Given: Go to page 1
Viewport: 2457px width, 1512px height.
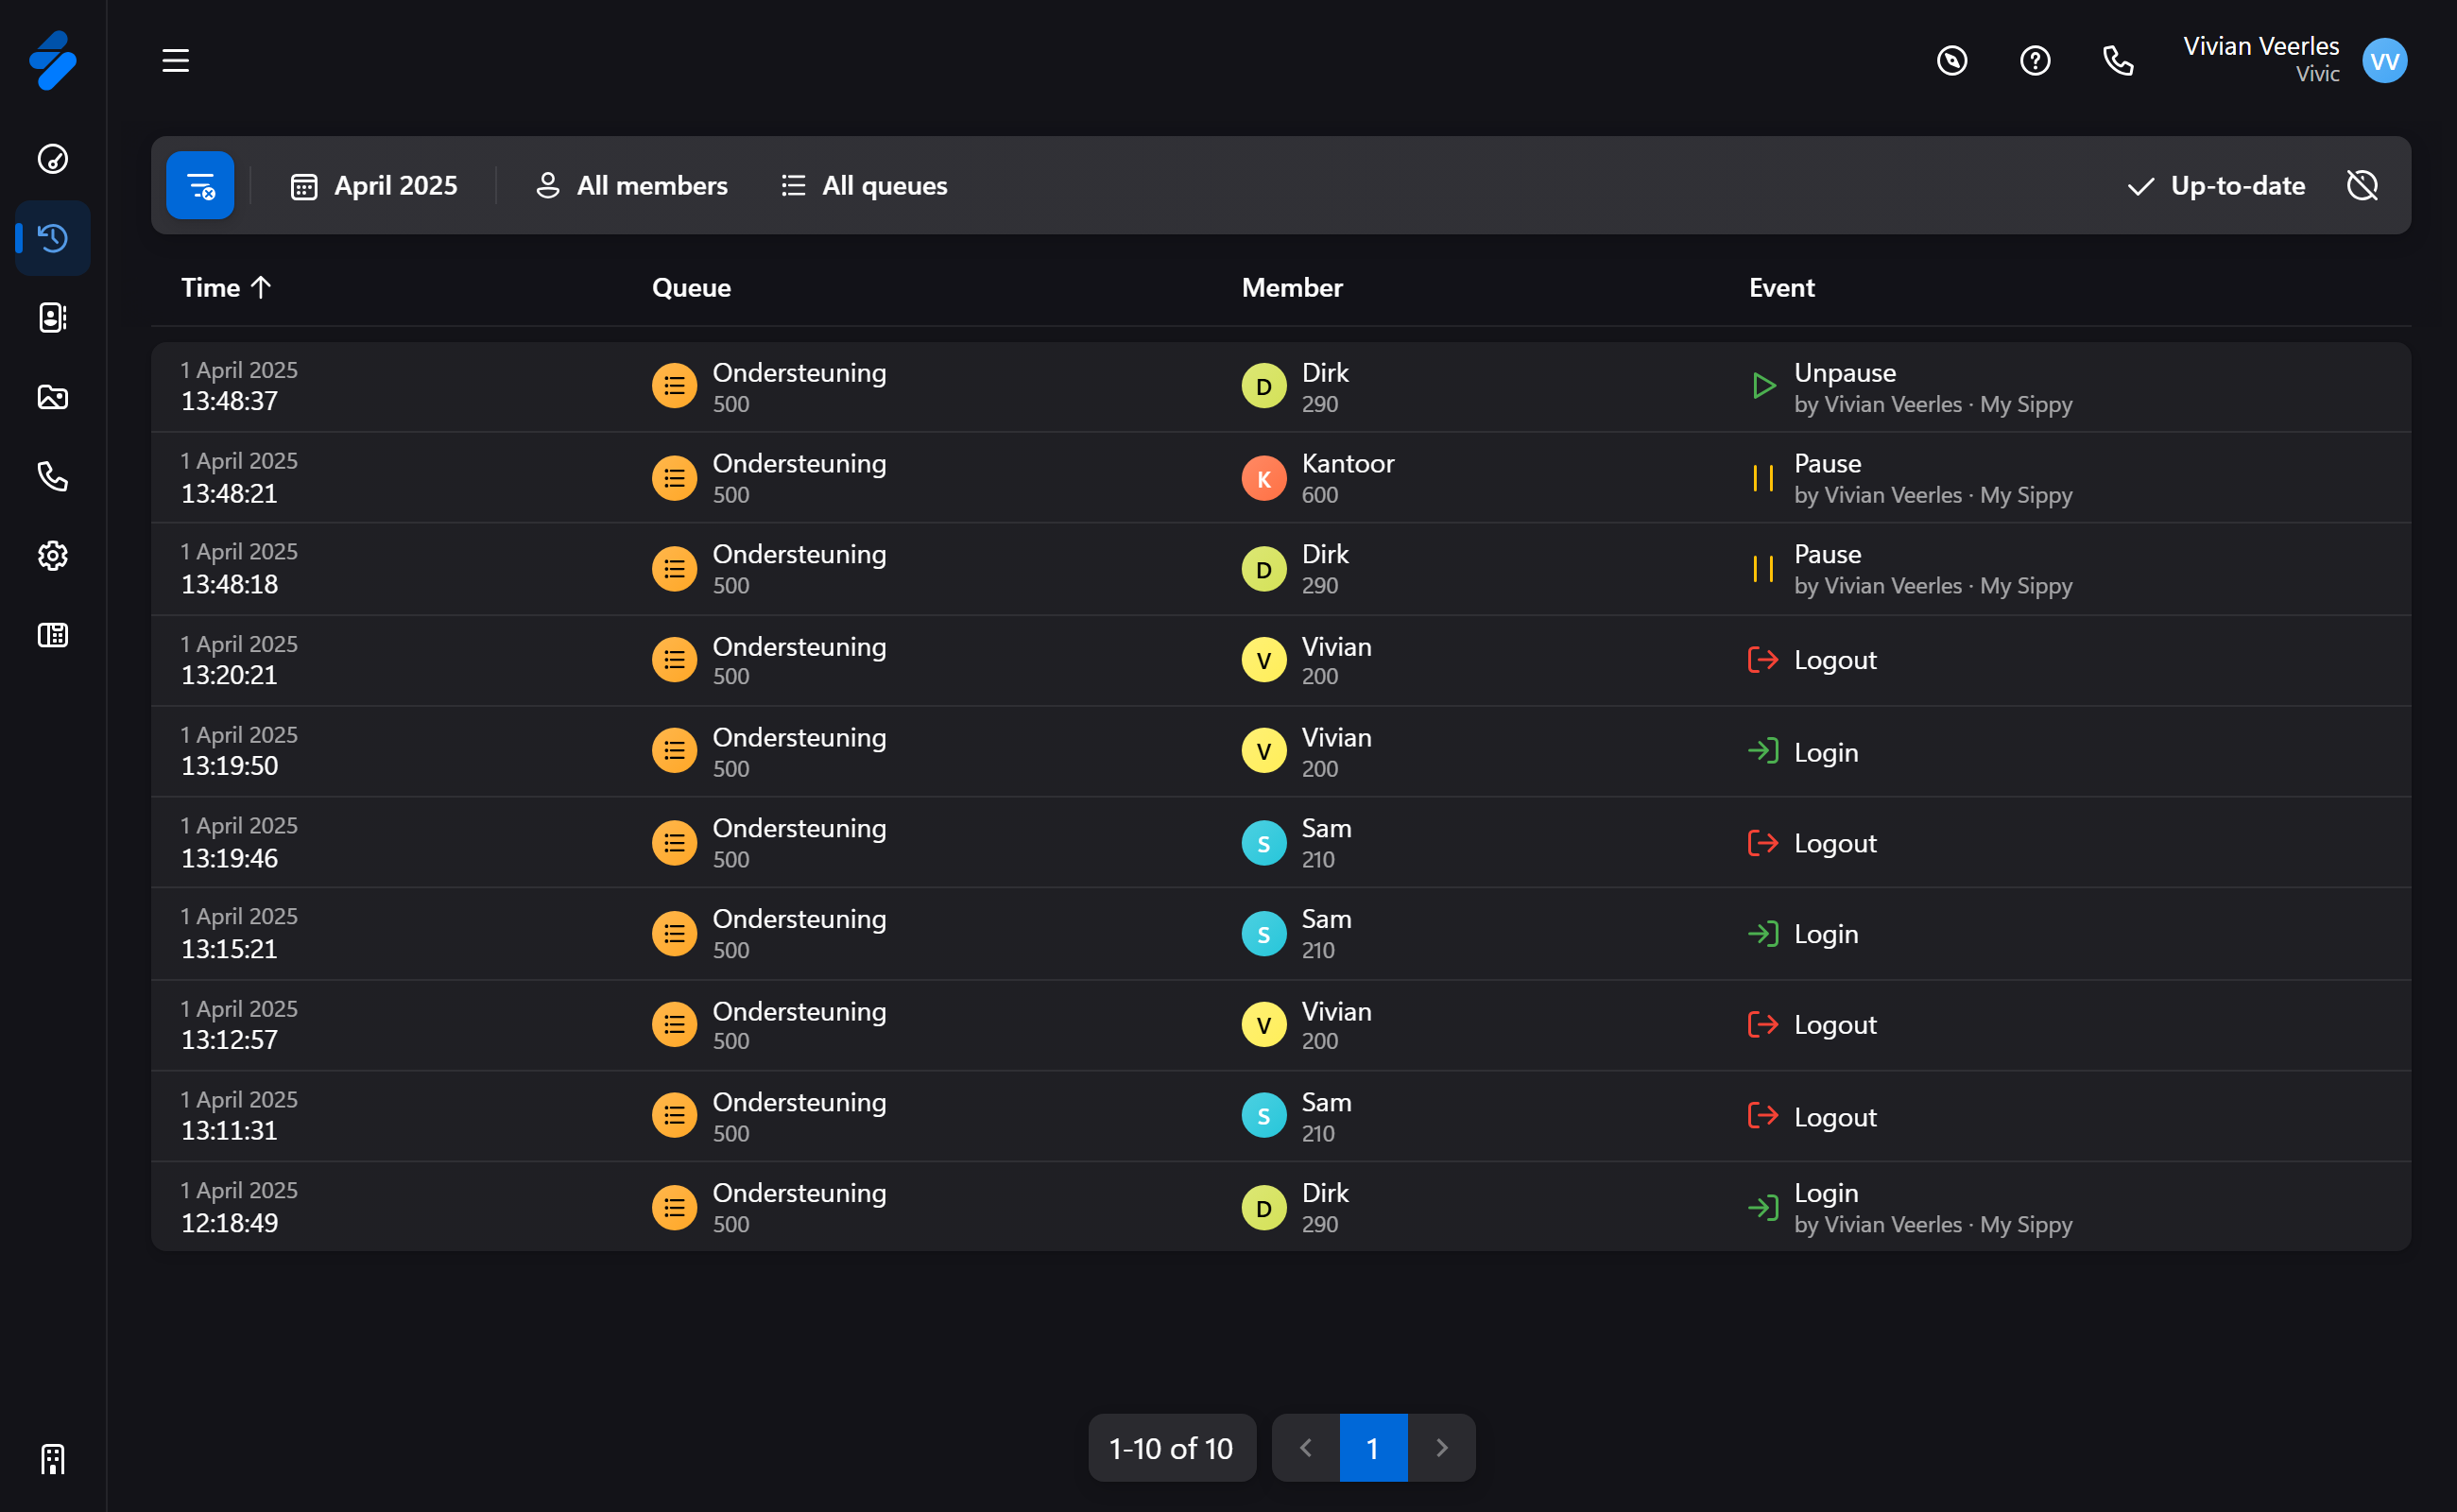Looking at the screenshot, I should [1373, 1448].
